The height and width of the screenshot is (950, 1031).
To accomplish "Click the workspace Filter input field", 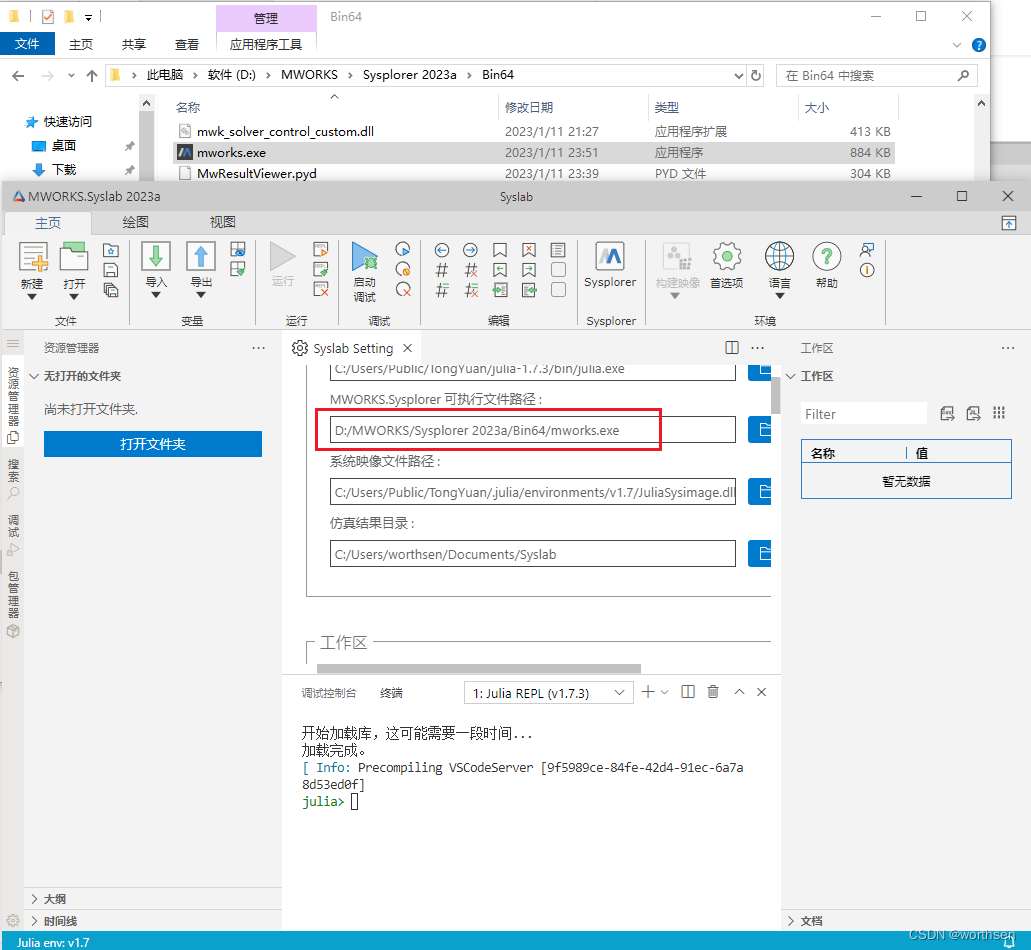I will [863, 414].
